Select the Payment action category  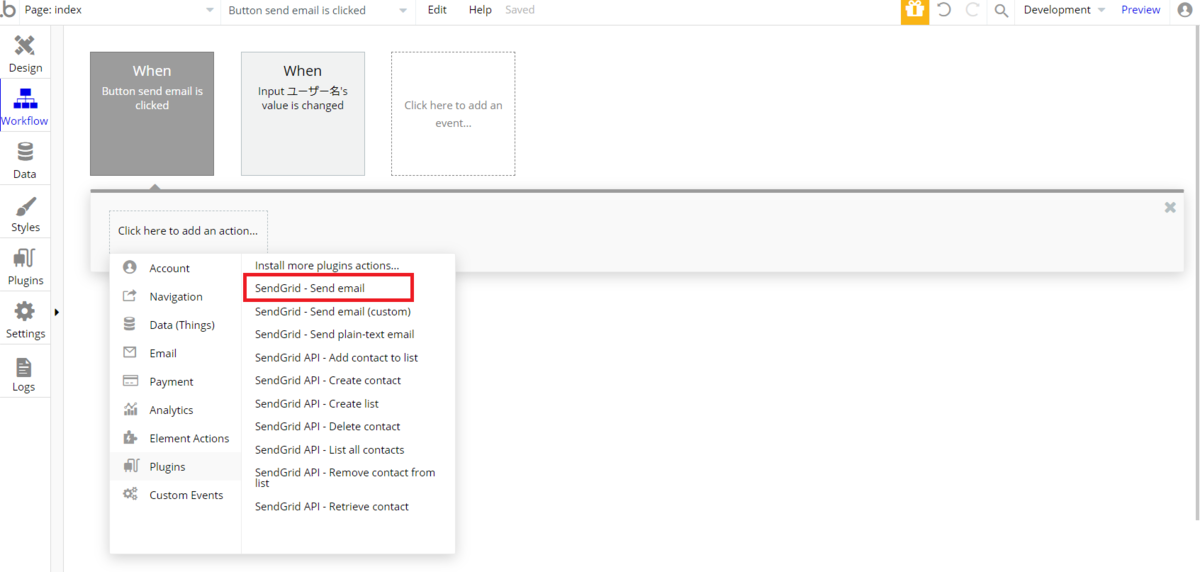click(176, 382)
